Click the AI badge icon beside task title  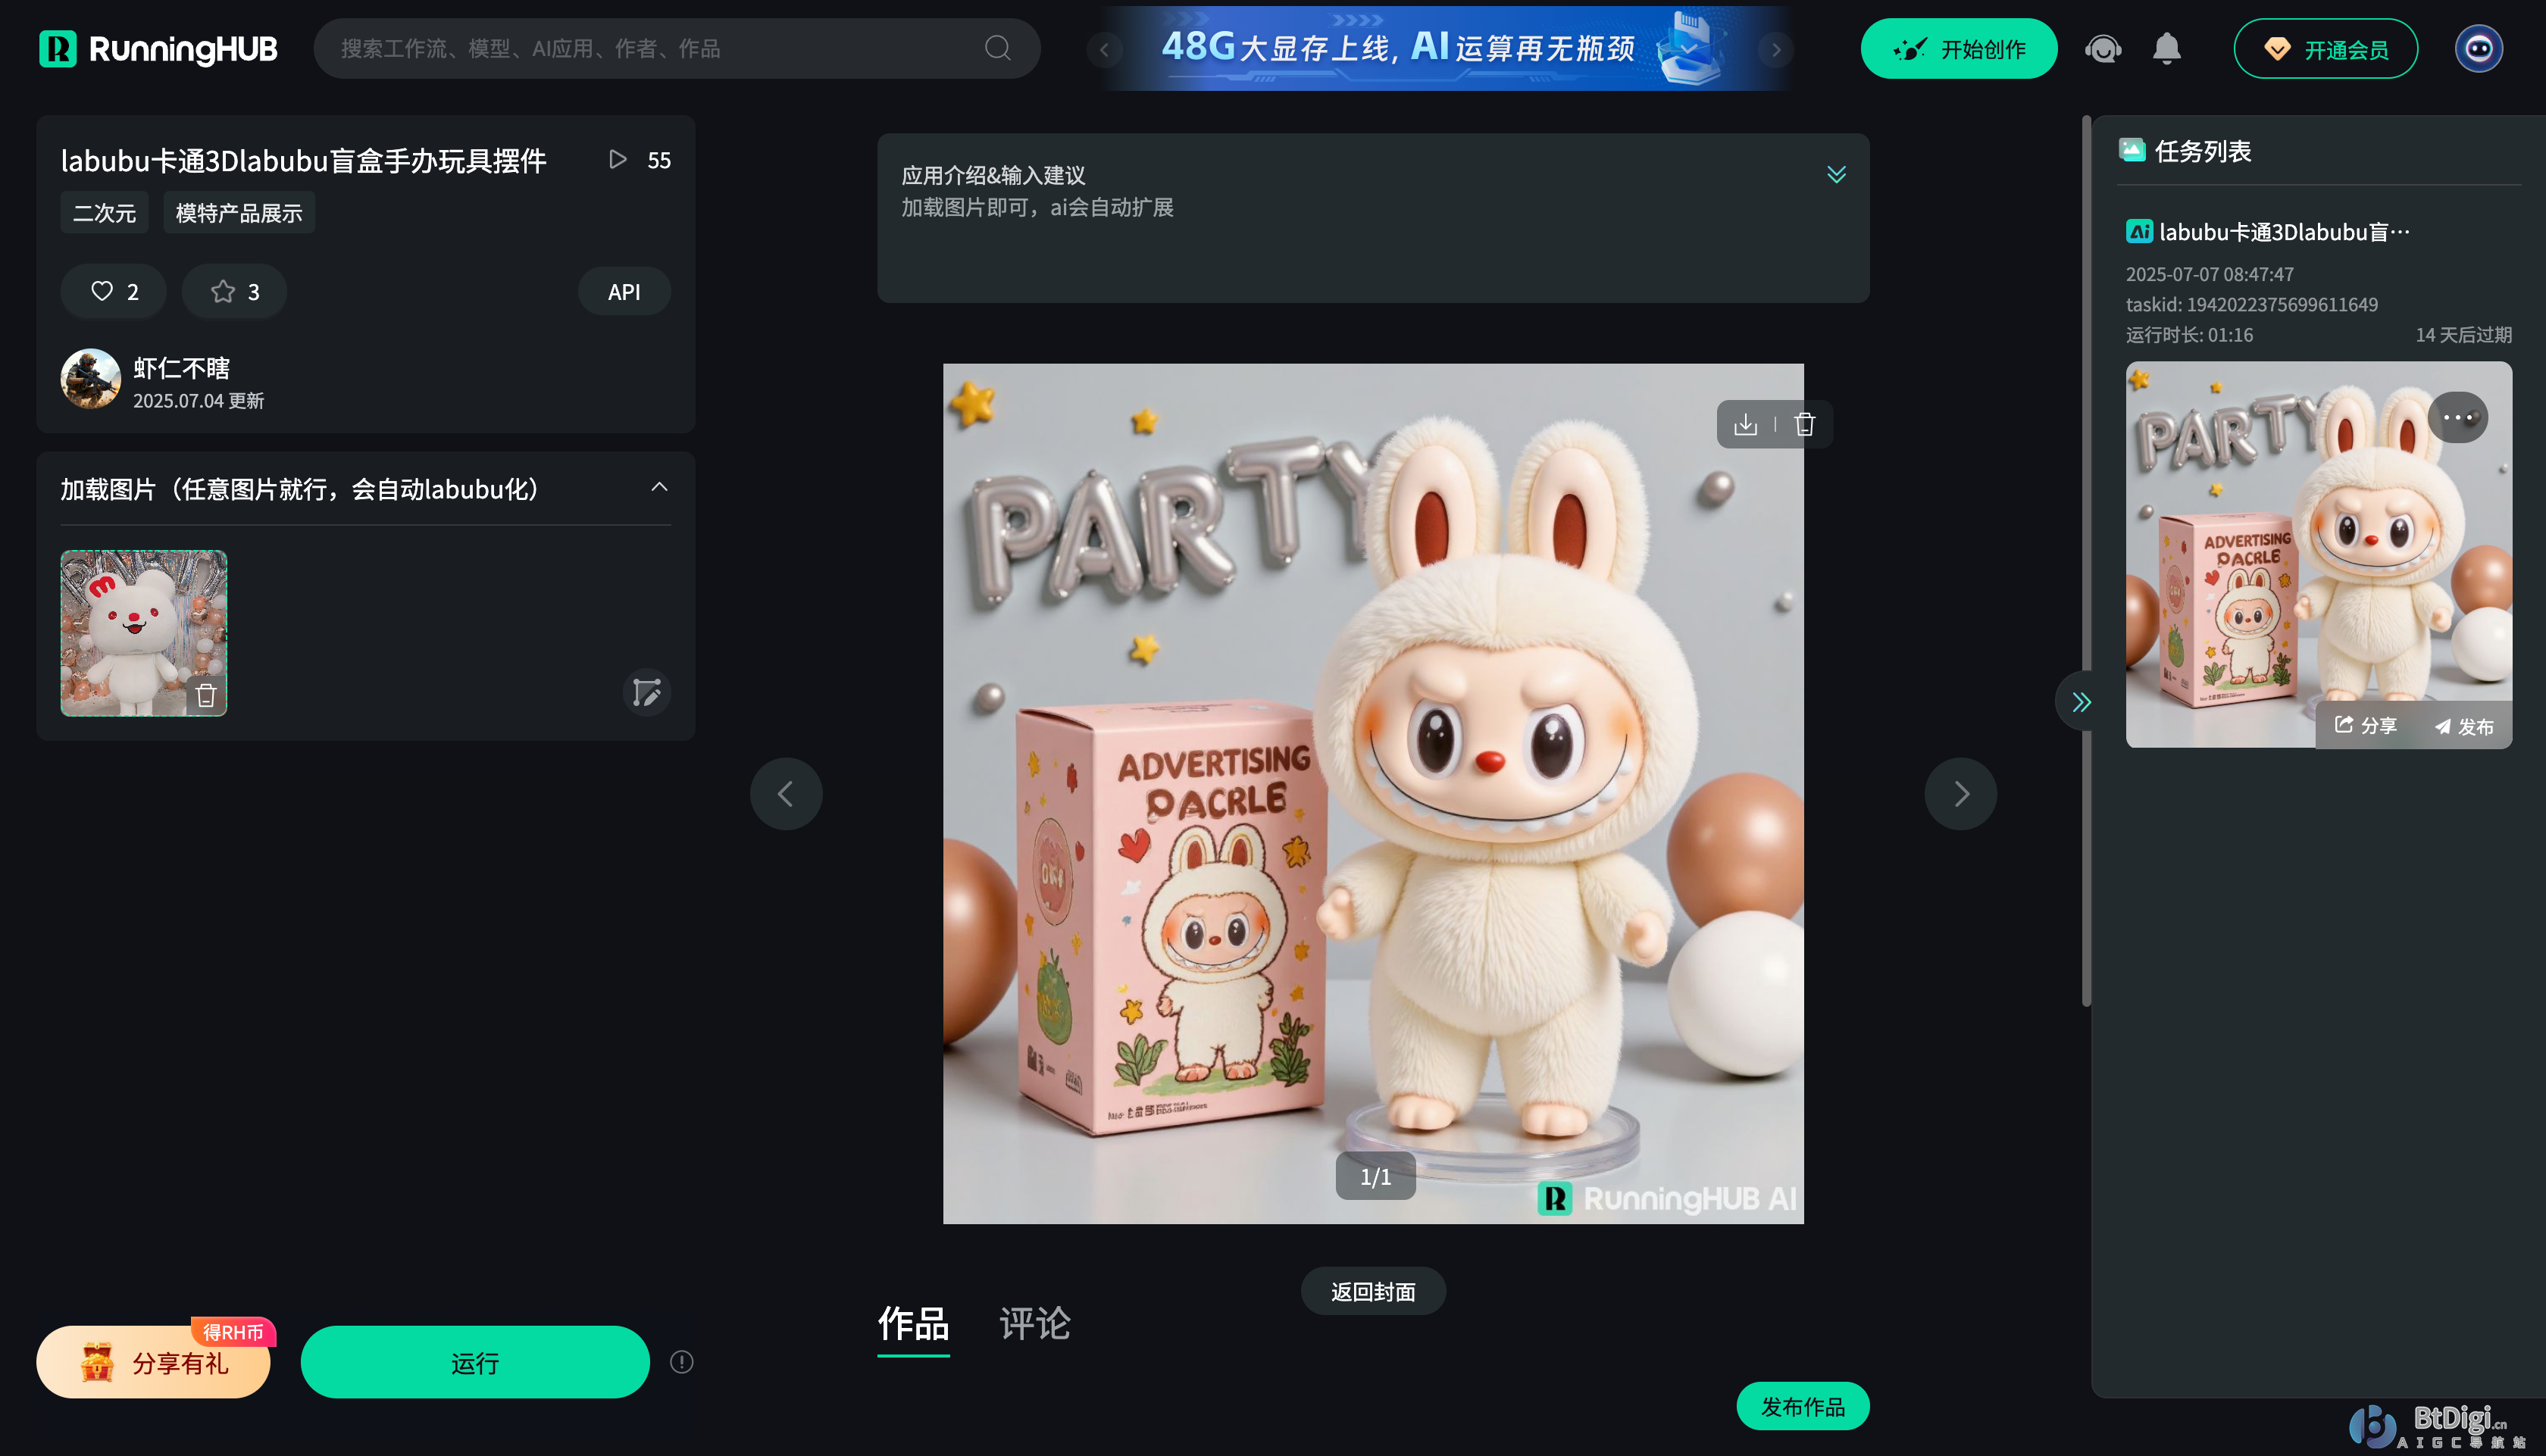(2139, 232)
